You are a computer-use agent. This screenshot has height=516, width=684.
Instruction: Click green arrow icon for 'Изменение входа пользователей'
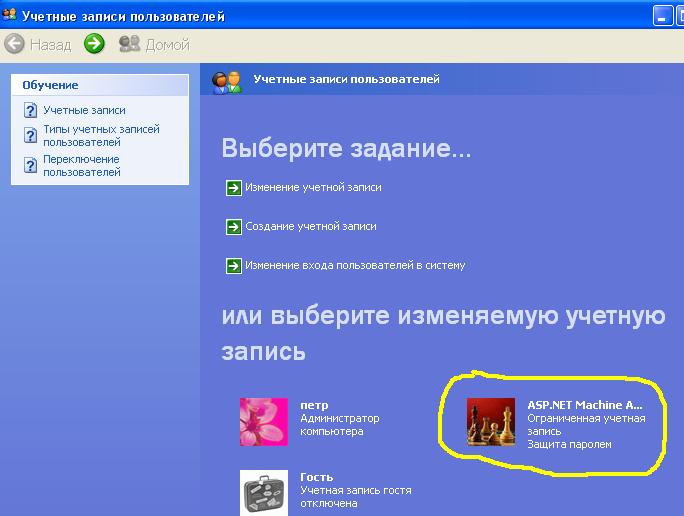[234, 266]
